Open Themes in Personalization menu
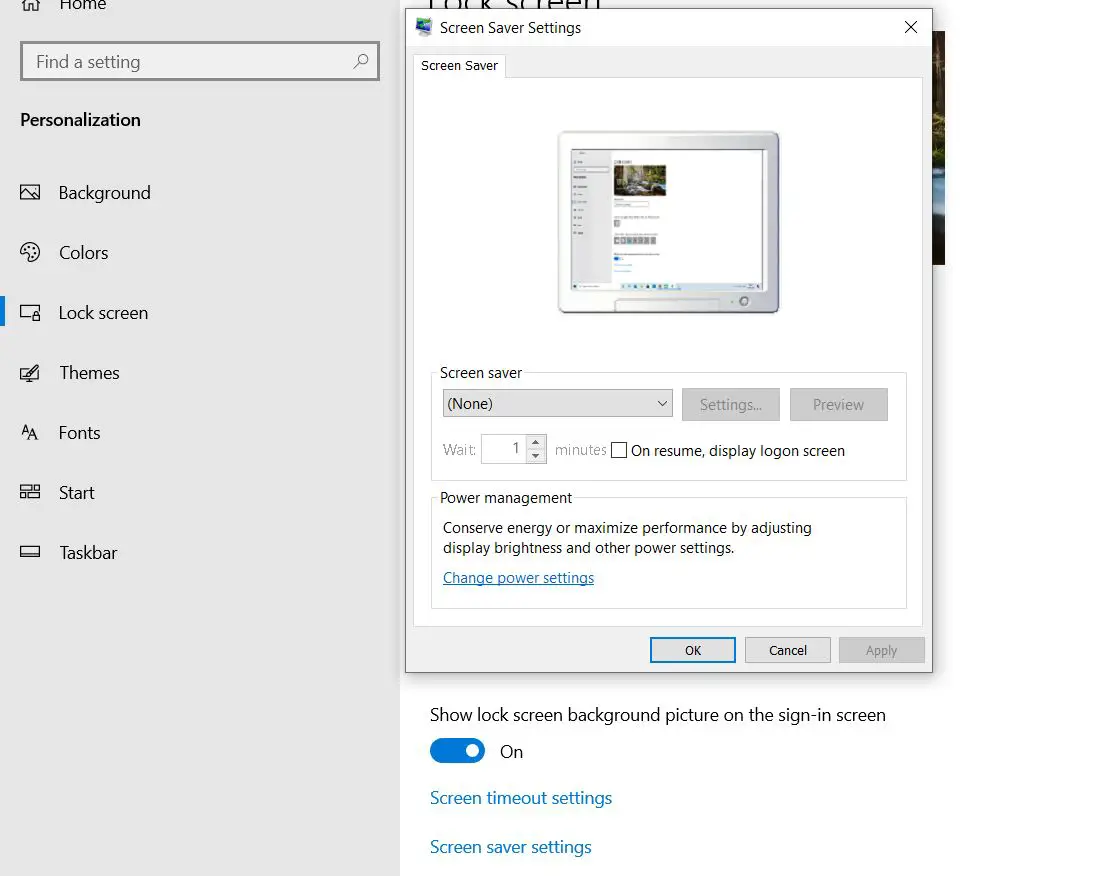Image resolution: width=1119 pixels, height=876 pixels. tap(89, 373)
